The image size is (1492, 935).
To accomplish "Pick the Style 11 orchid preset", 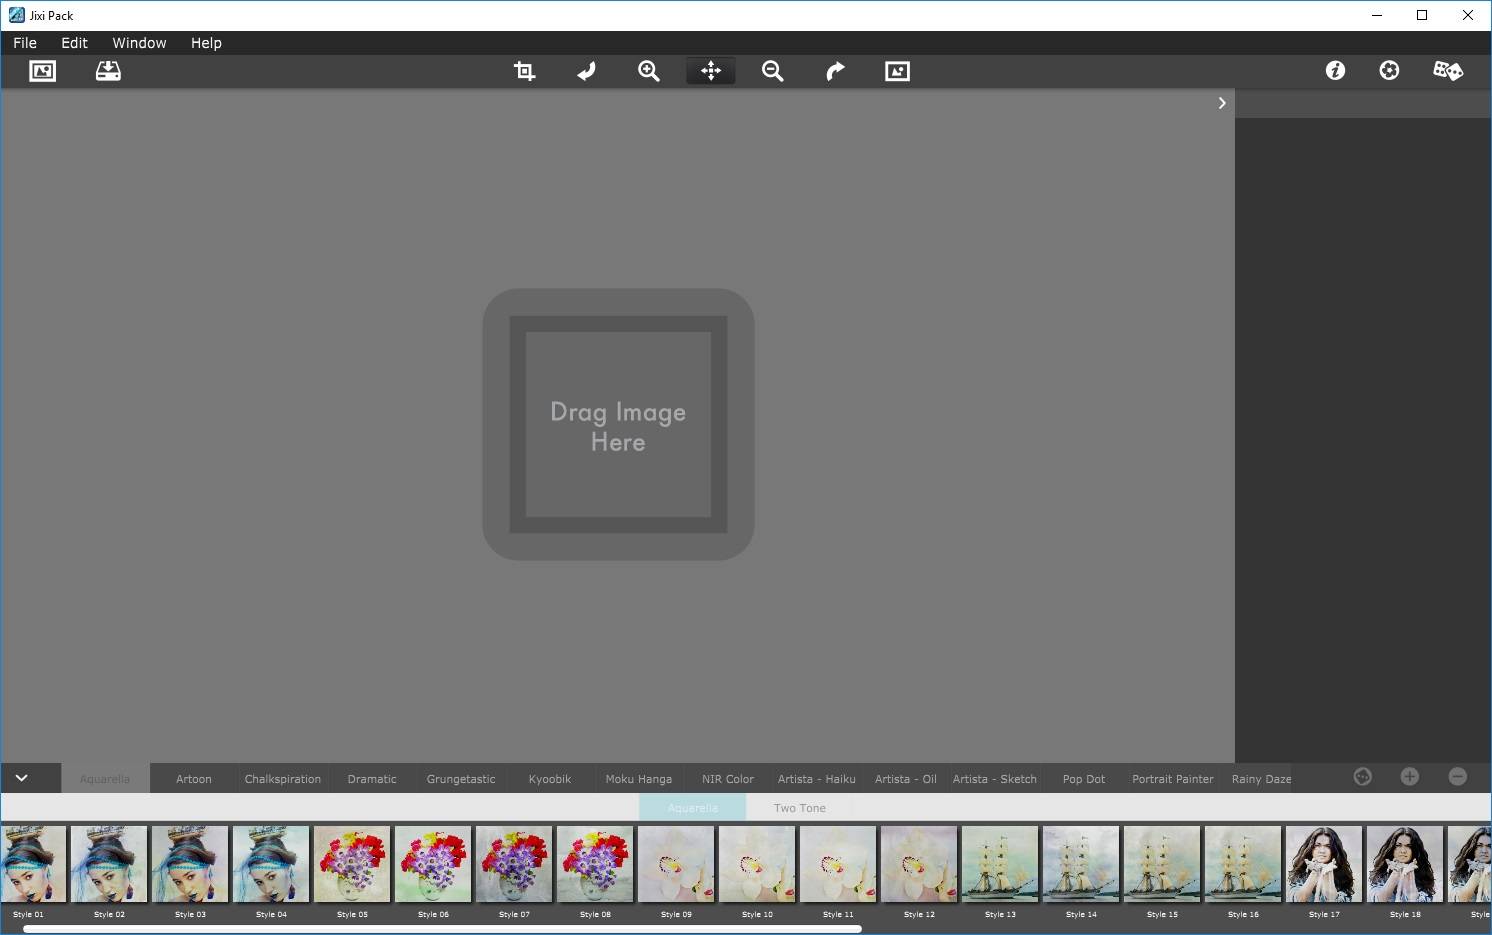I will [838, 864].
